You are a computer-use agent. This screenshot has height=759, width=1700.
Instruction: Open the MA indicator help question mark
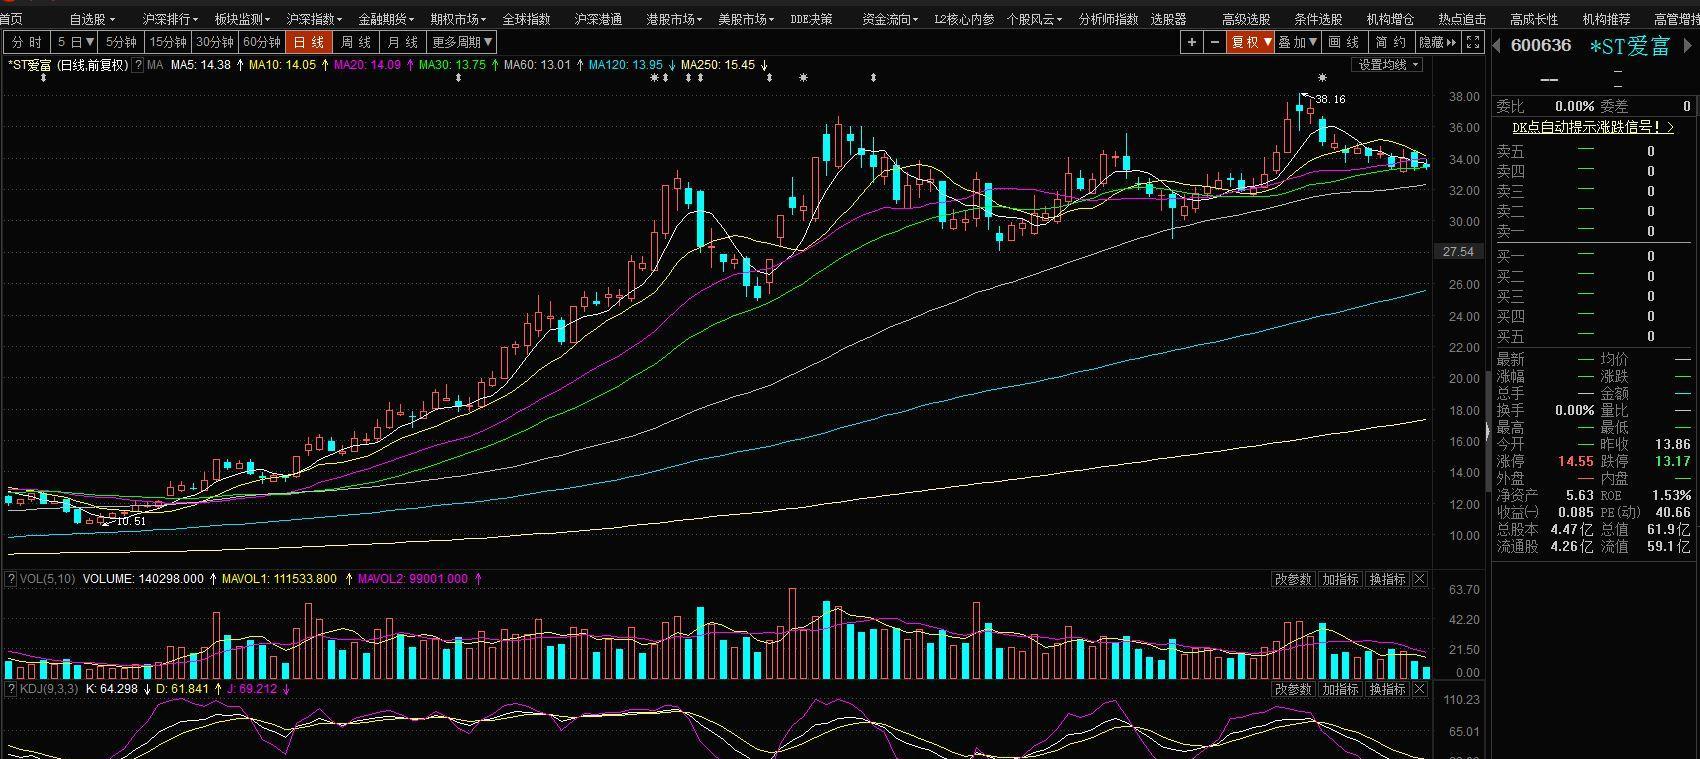click(139, 65)
